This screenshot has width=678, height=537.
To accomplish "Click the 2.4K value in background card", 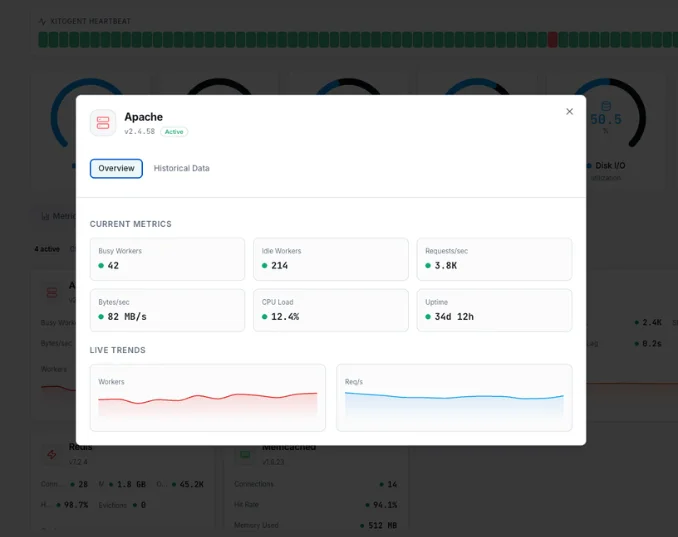I will (652, 323).
